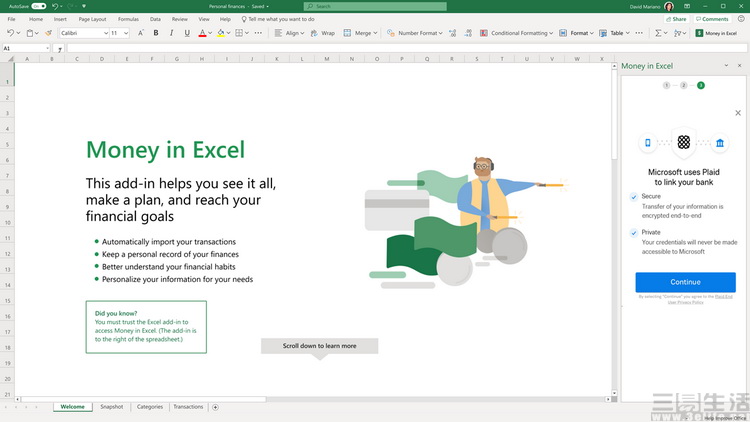Open more font options ellipsis
Viewport: 750px width, 422px height.
click(258, 33)
